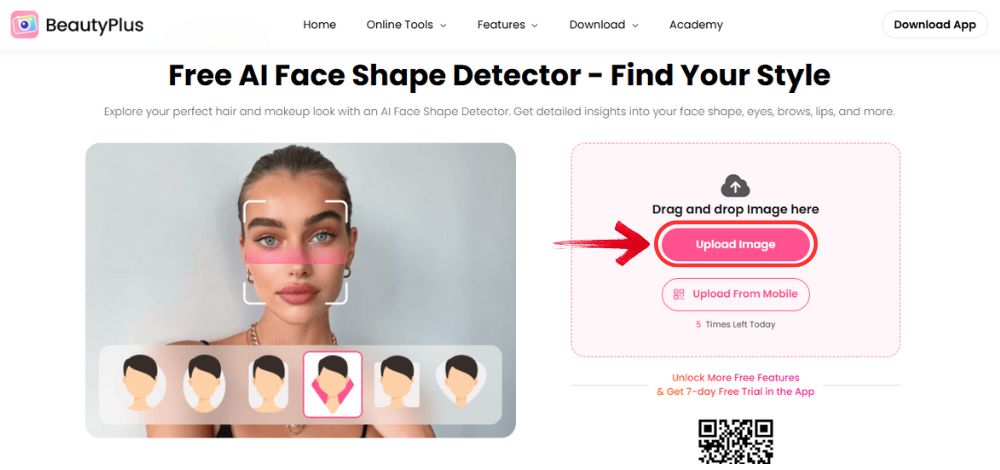This screenshot has height=470, width=1000.
Task: Click the Download App button
Action: pos(934,25)
